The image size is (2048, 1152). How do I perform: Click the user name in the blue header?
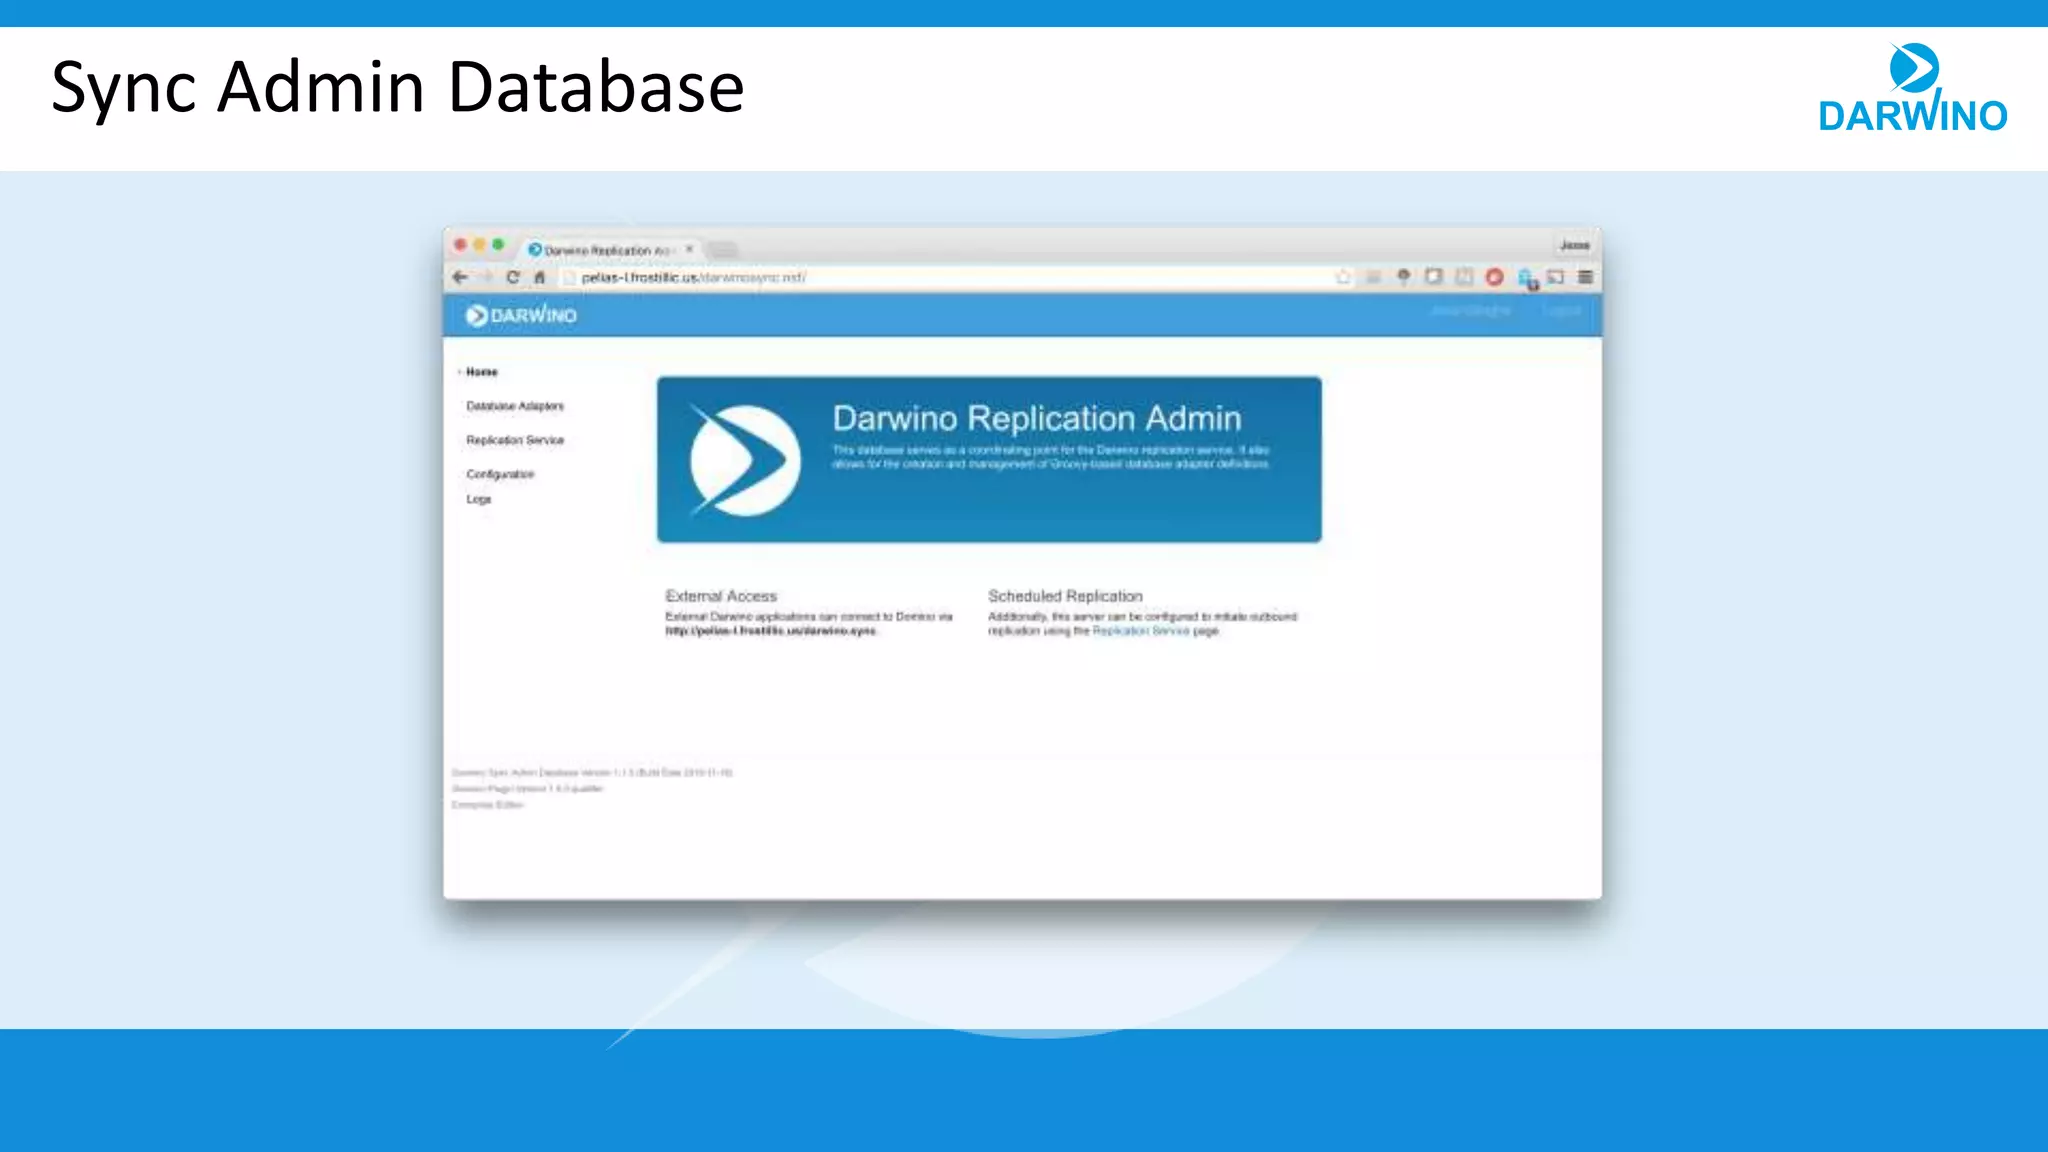tap(1470, 311)
